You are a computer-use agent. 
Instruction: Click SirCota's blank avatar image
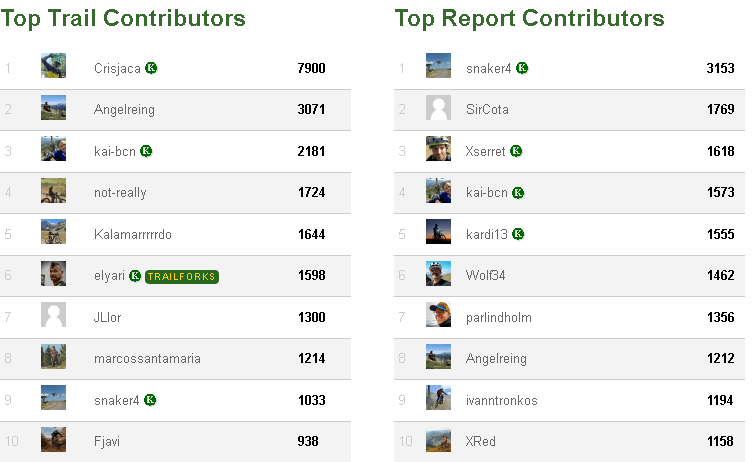438,109
